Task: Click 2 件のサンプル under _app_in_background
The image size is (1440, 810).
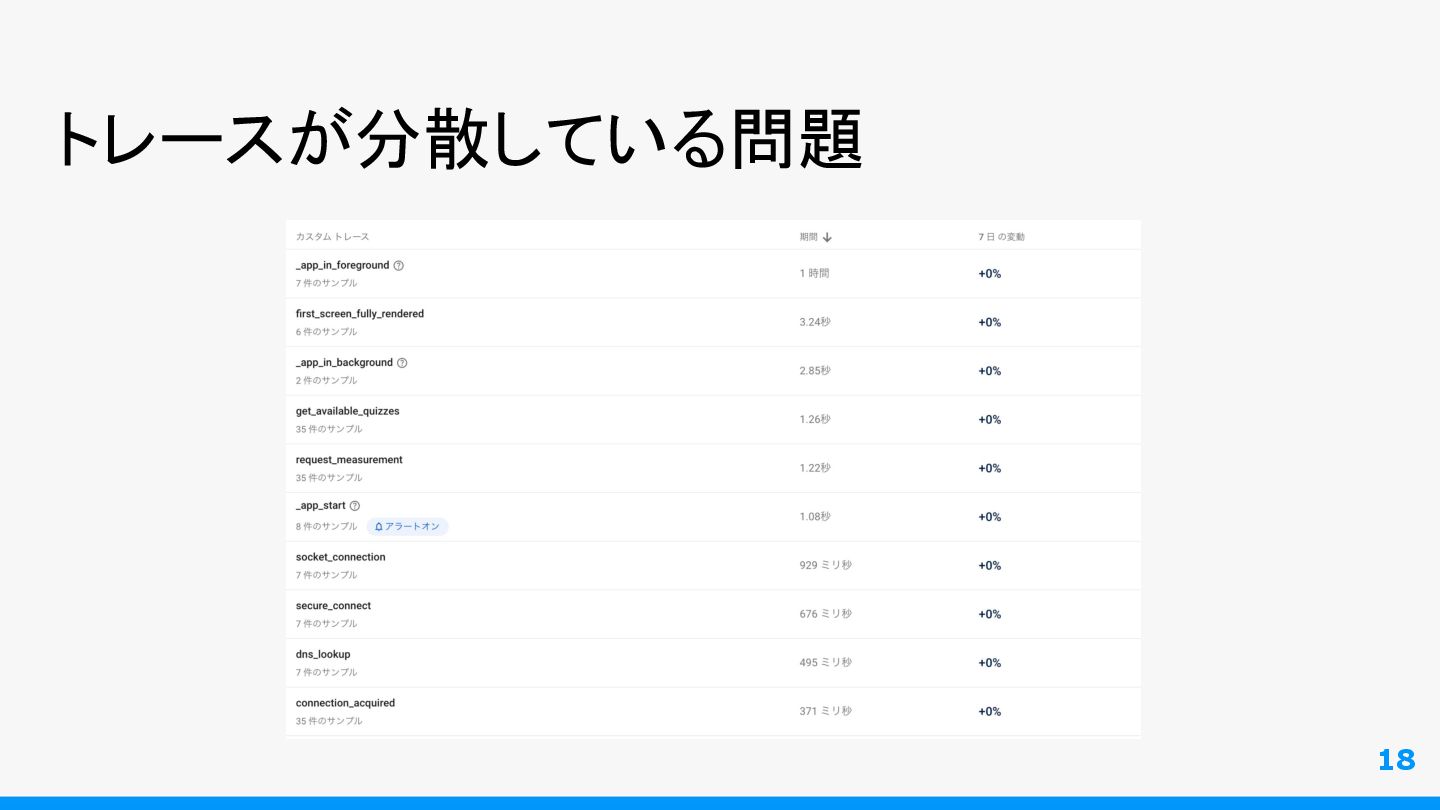Action: coord(326,380)
